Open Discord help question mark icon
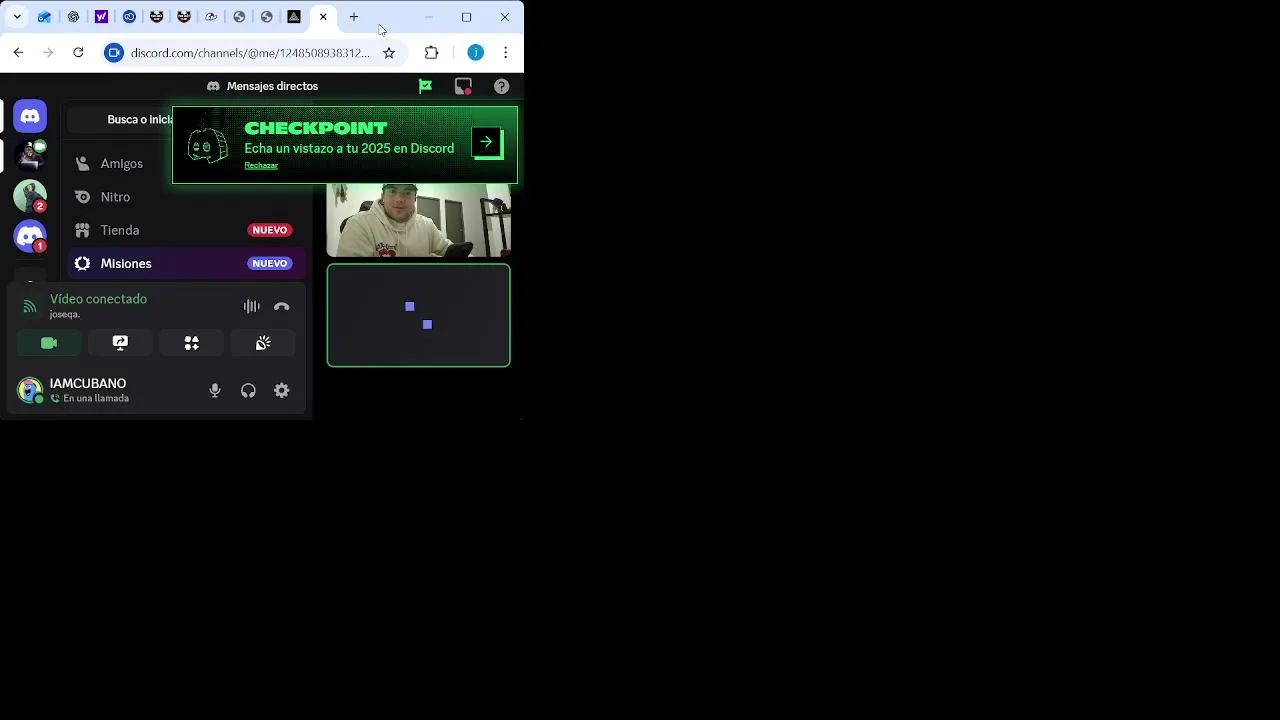 click(x=502, y=86)
